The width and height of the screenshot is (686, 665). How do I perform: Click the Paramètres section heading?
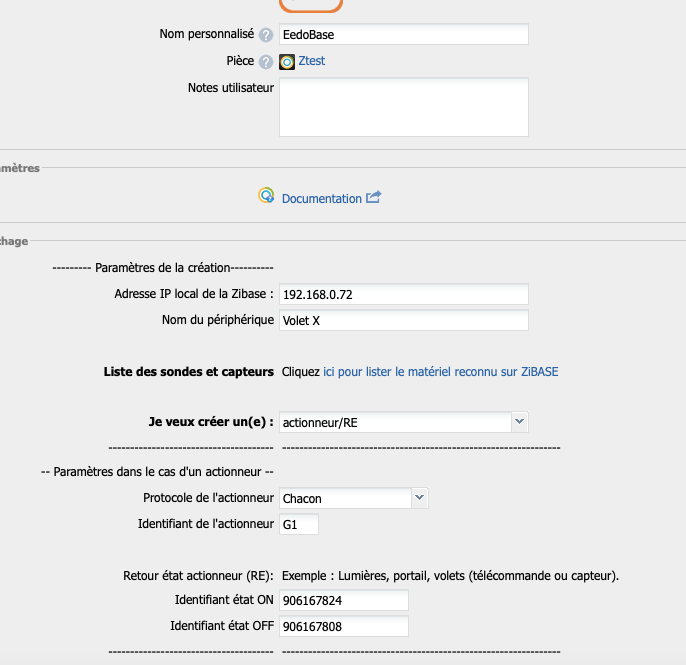[20, 168]
